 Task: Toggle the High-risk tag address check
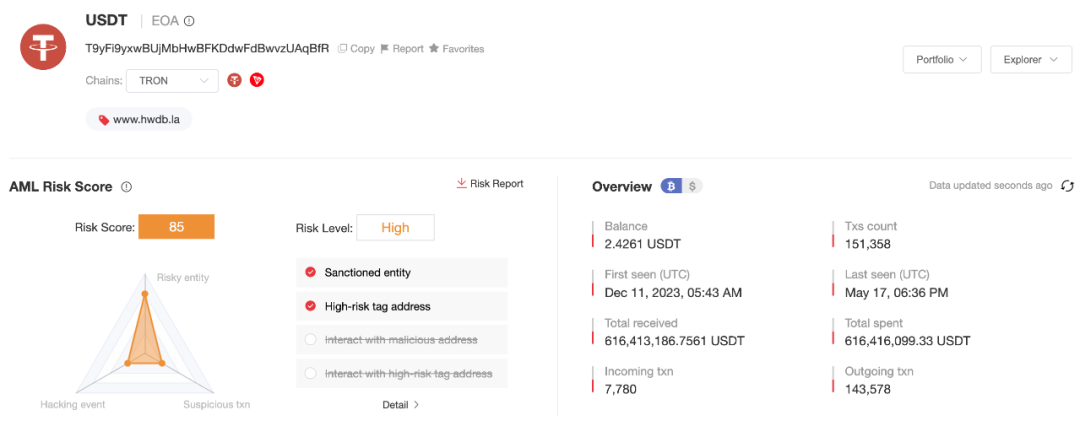tap(311, 306)
